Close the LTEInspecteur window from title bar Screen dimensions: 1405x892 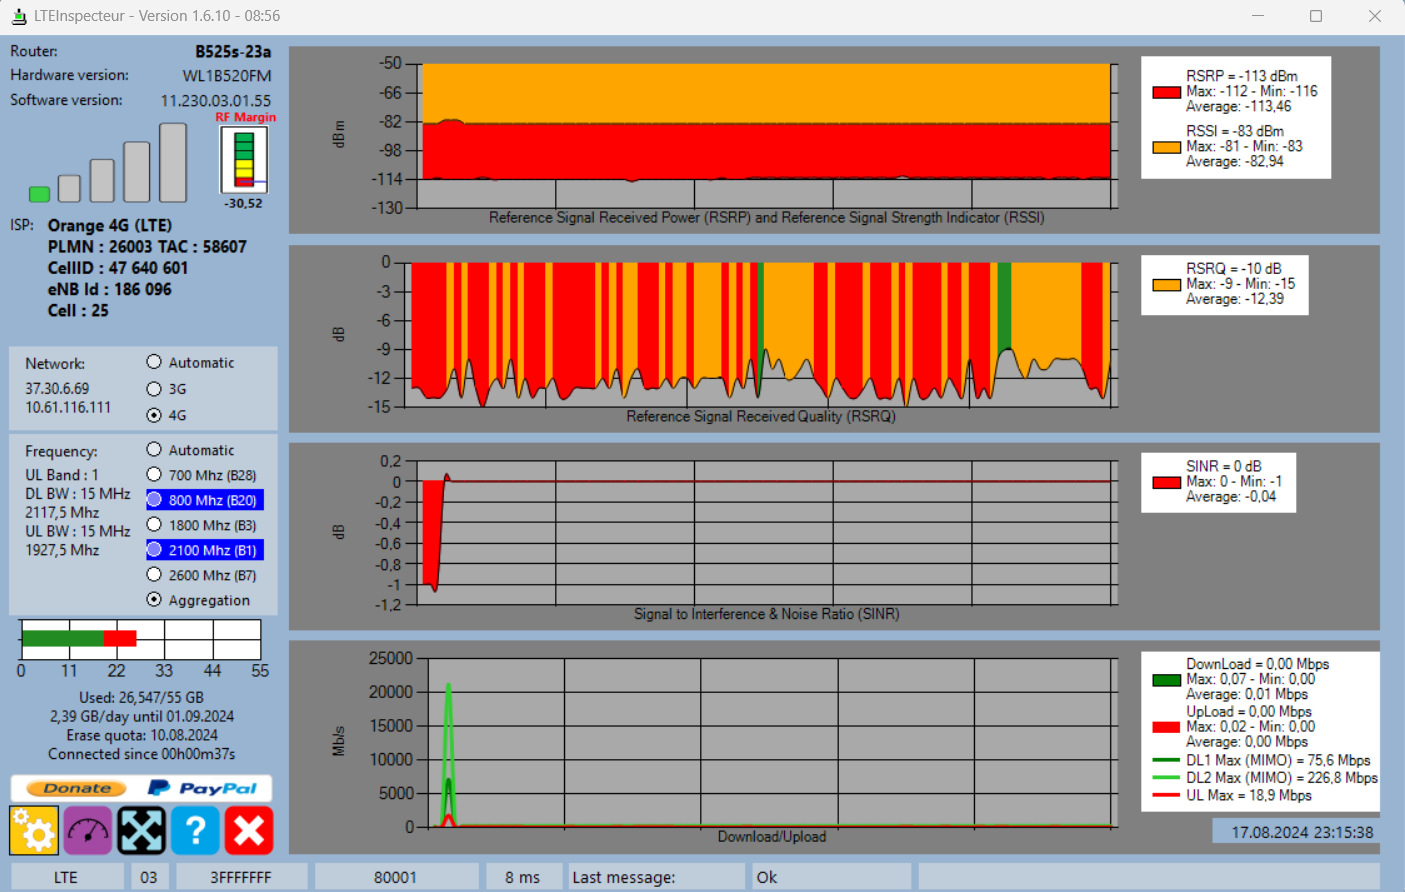(1375, 16)
